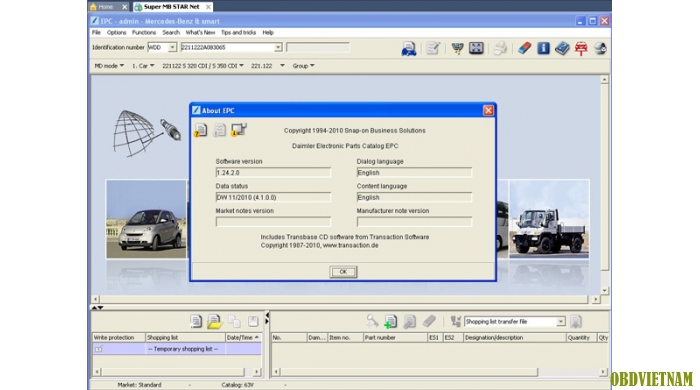Click the Content language field
Viewport: 700px width, 390px height.
(x=414, y=197)
